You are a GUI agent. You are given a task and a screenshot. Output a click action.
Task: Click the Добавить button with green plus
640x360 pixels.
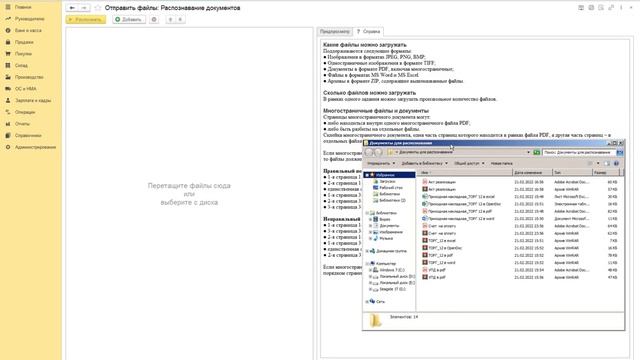[129, 20]
